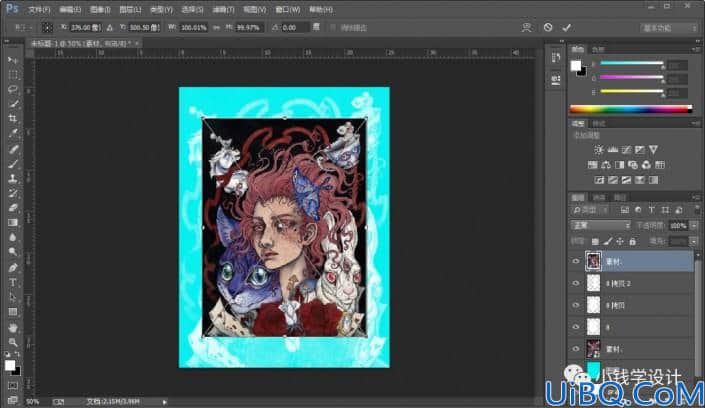Toggle relative positioning triangle icon

[110, 27]
